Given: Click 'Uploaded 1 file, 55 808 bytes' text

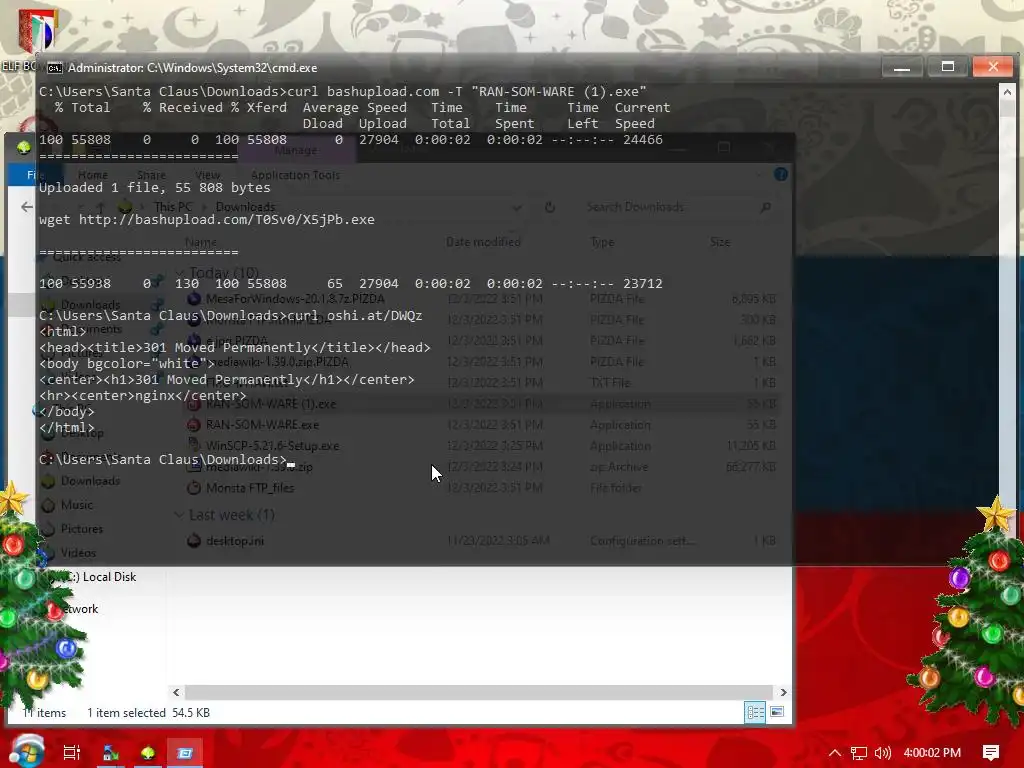Looking at the screenshot, I should 155,187.
